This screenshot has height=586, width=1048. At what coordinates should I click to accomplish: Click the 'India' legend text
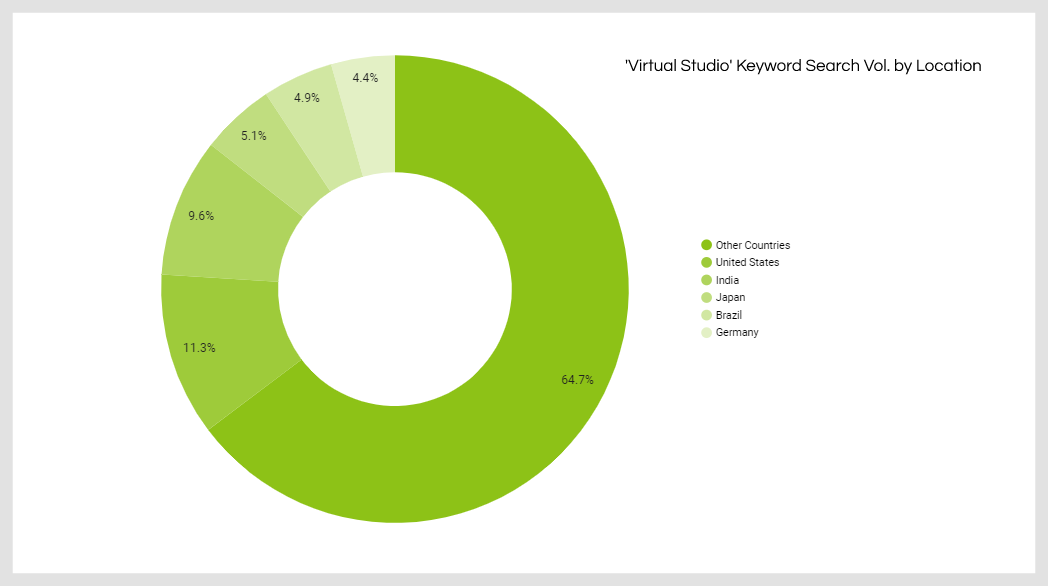pos(727,280)
